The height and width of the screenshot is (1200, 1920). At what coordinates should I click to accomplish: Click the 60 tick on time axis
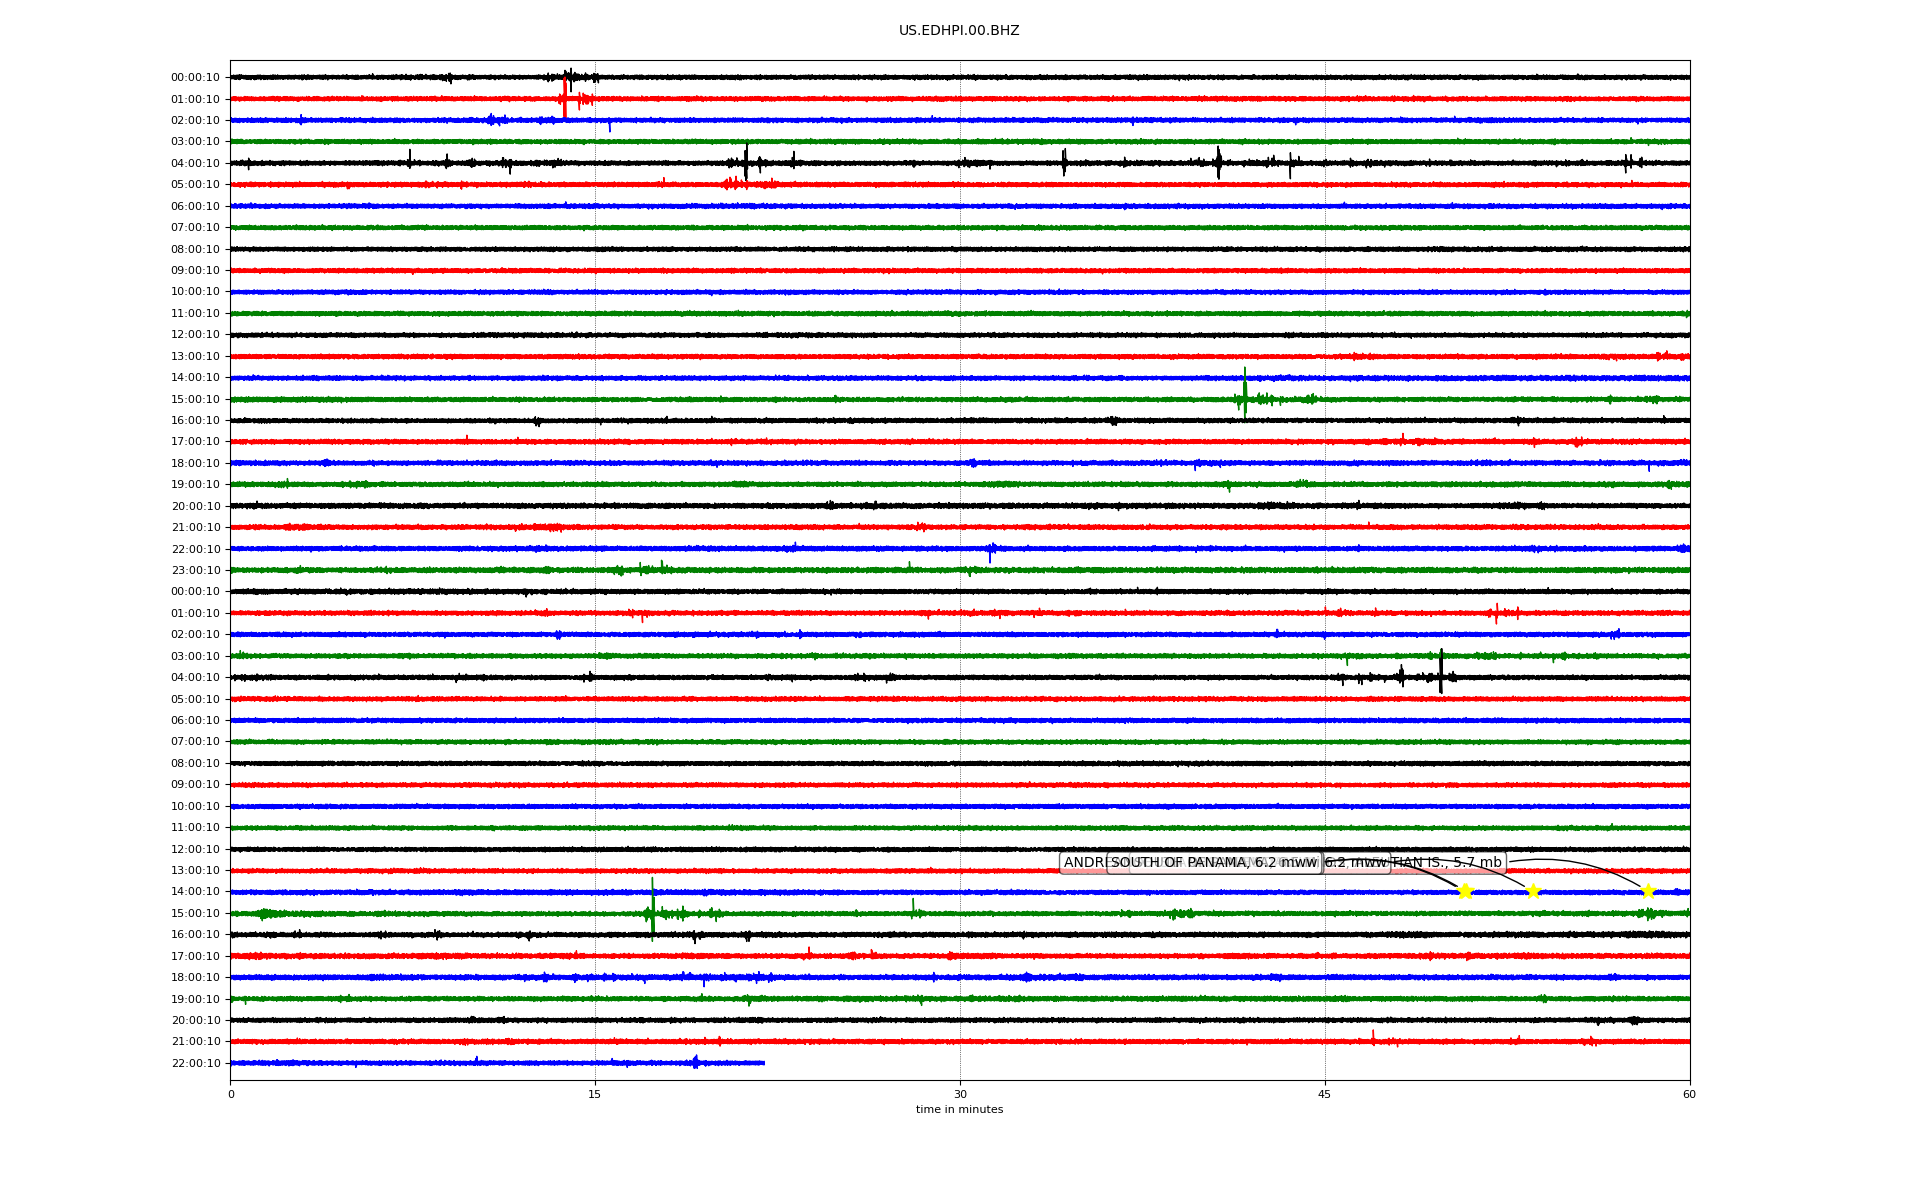coord(1689,1094)
